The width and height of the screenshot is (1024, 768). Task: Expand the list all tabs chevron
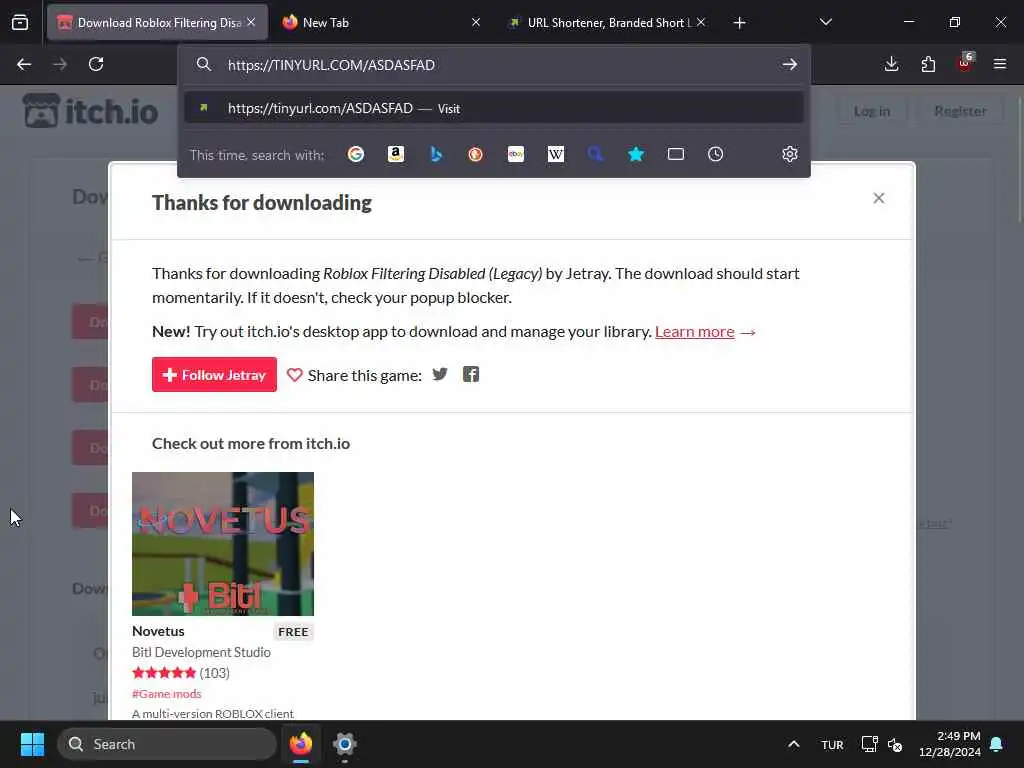coord(826,22)
